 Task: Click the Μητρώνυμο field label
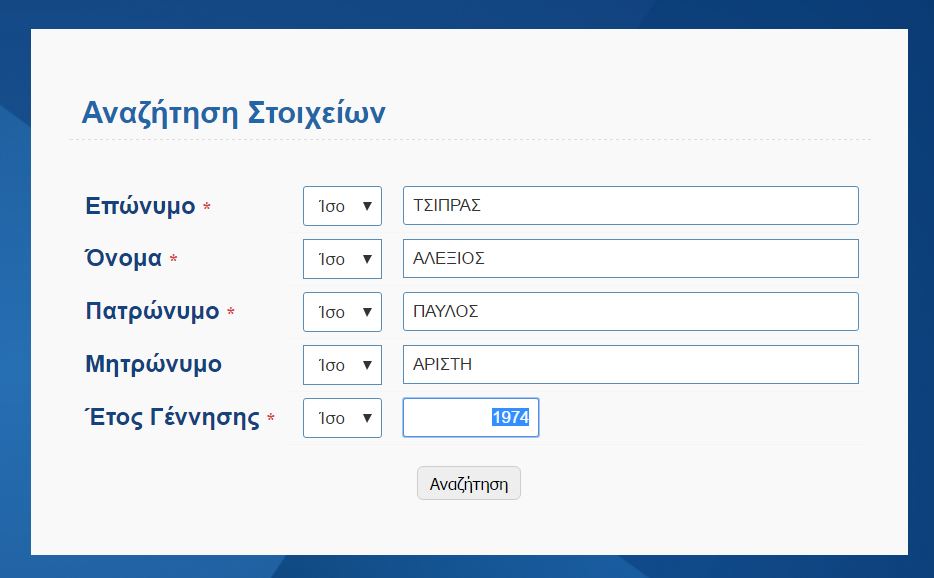[x=154, y=364]
